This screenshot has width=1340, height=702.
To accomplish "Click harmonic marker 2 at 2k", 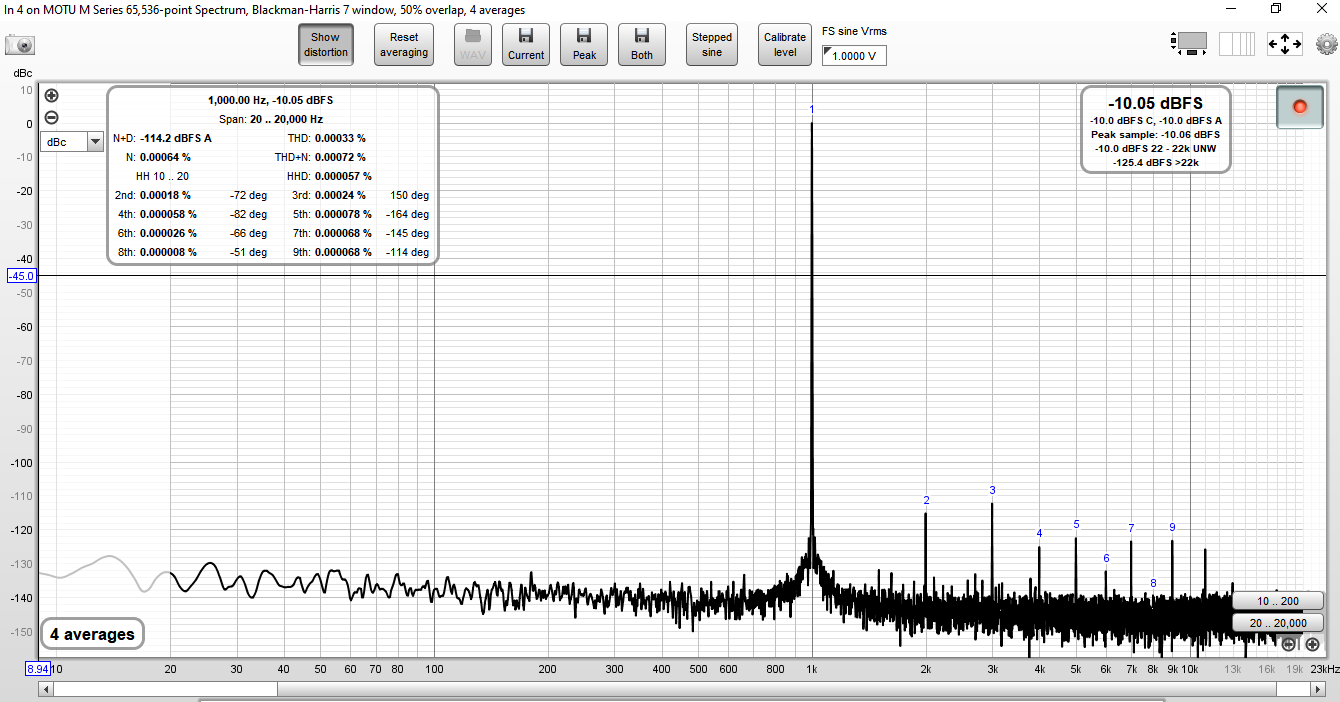I will coord(926,500).
